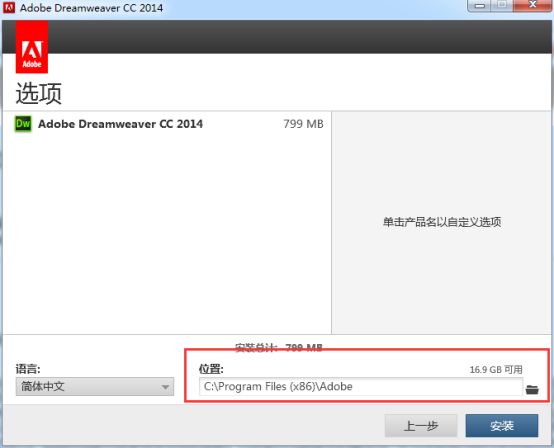Click the 单击产品名以自定义选项 hint text
The width and height of the screenshot is (554, 448).
click(x=442, y=222)
